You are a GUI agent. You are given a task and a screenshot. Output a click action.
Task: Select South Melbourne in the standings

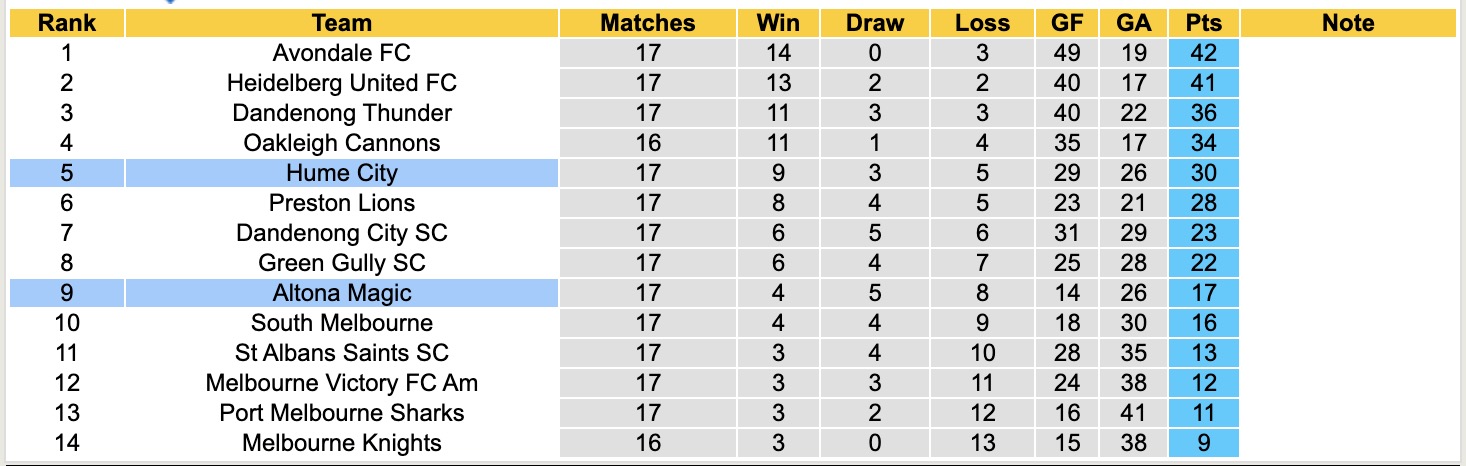click(341, 323)
